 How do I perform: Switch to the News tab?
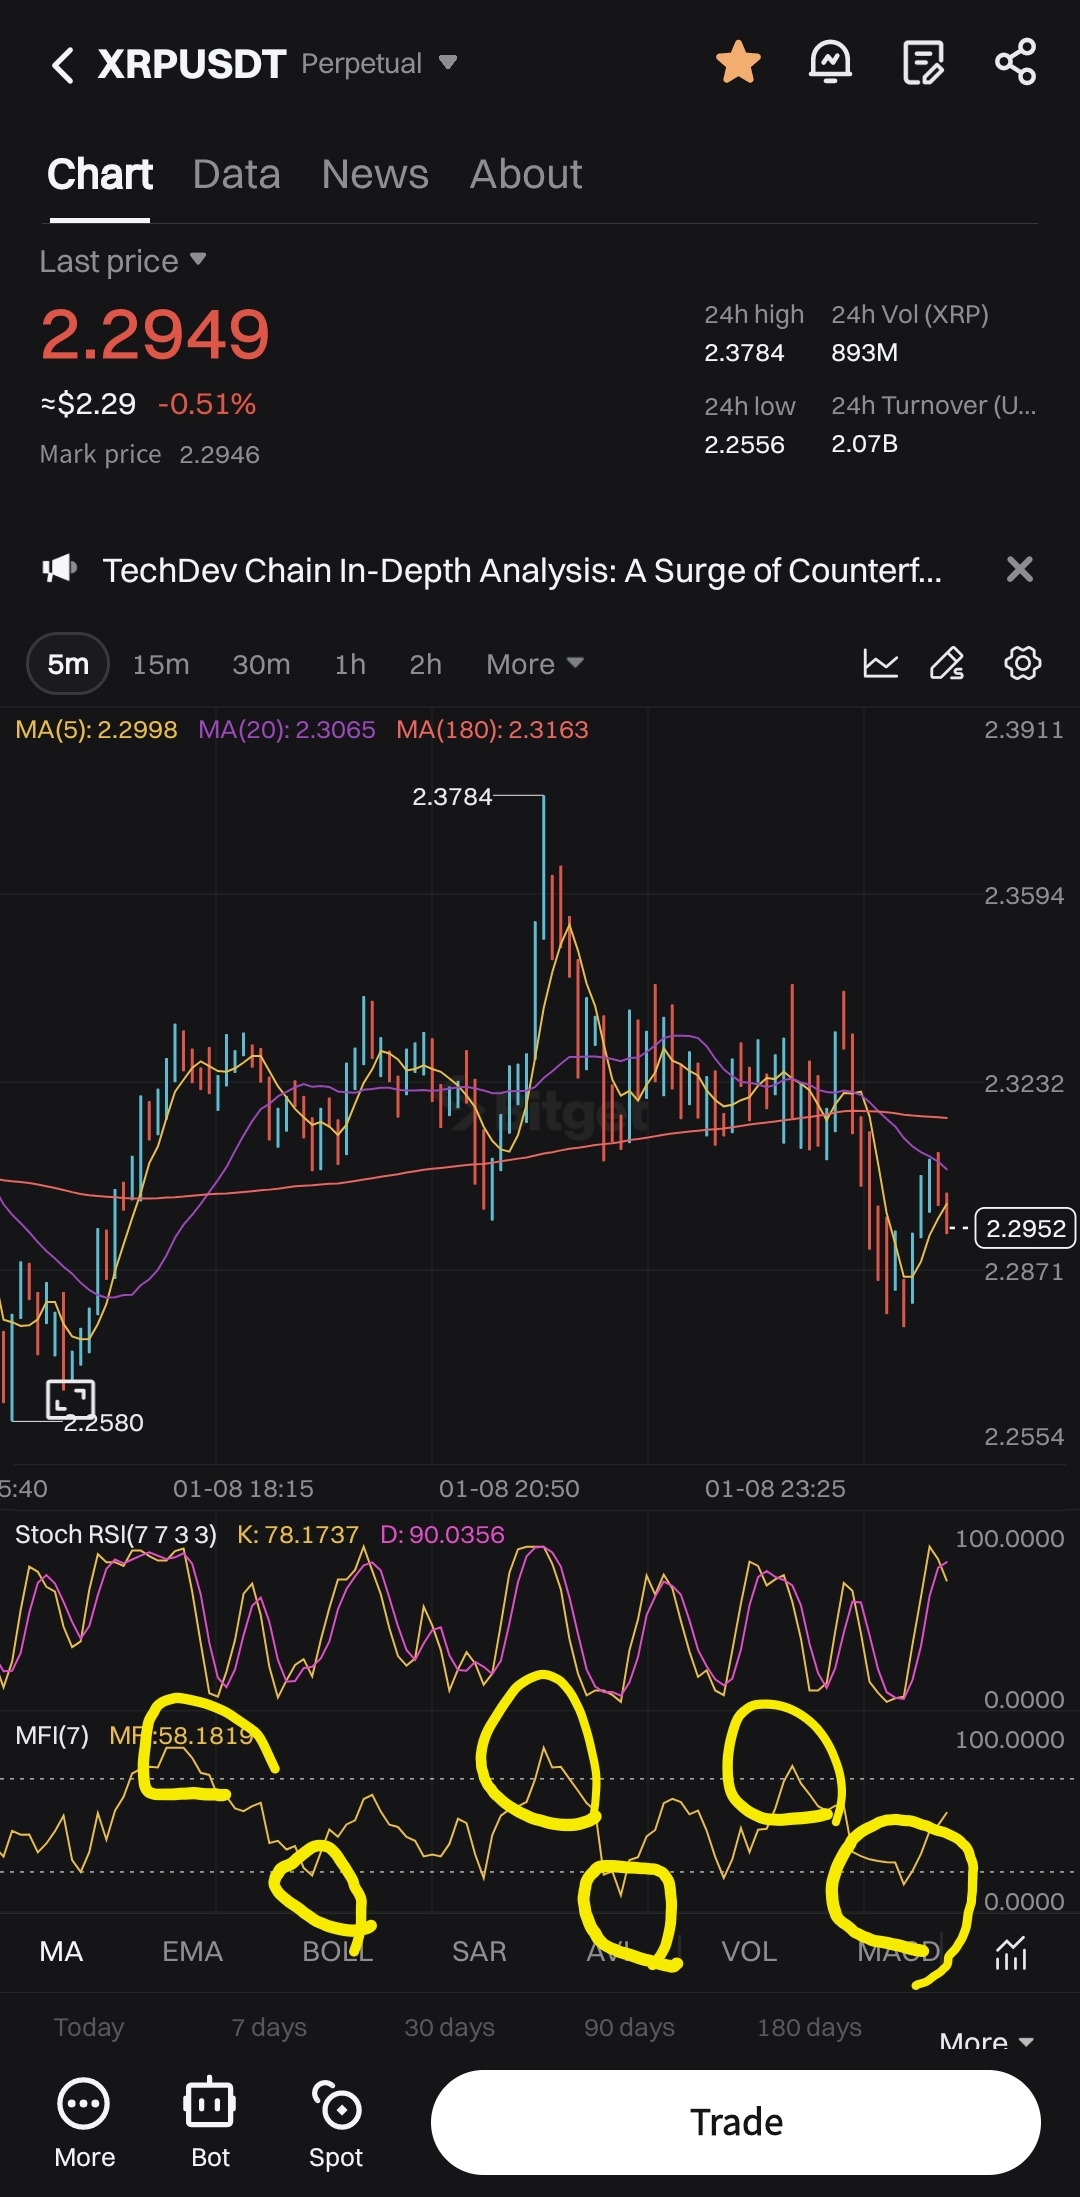[375, 174]
